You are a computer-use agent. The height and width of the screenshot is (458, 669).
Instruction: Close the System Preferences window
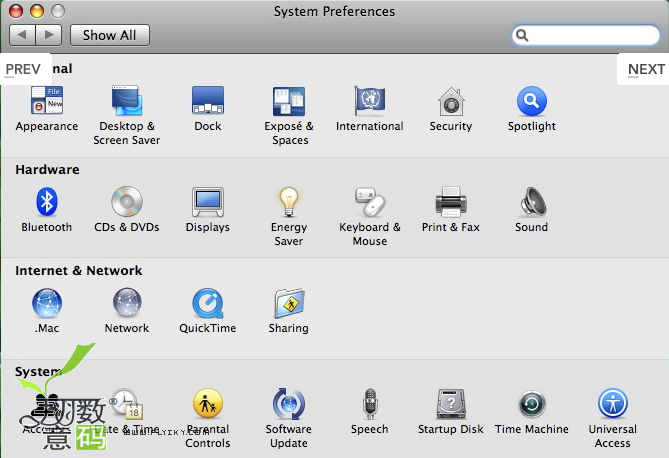pos(16,11)
